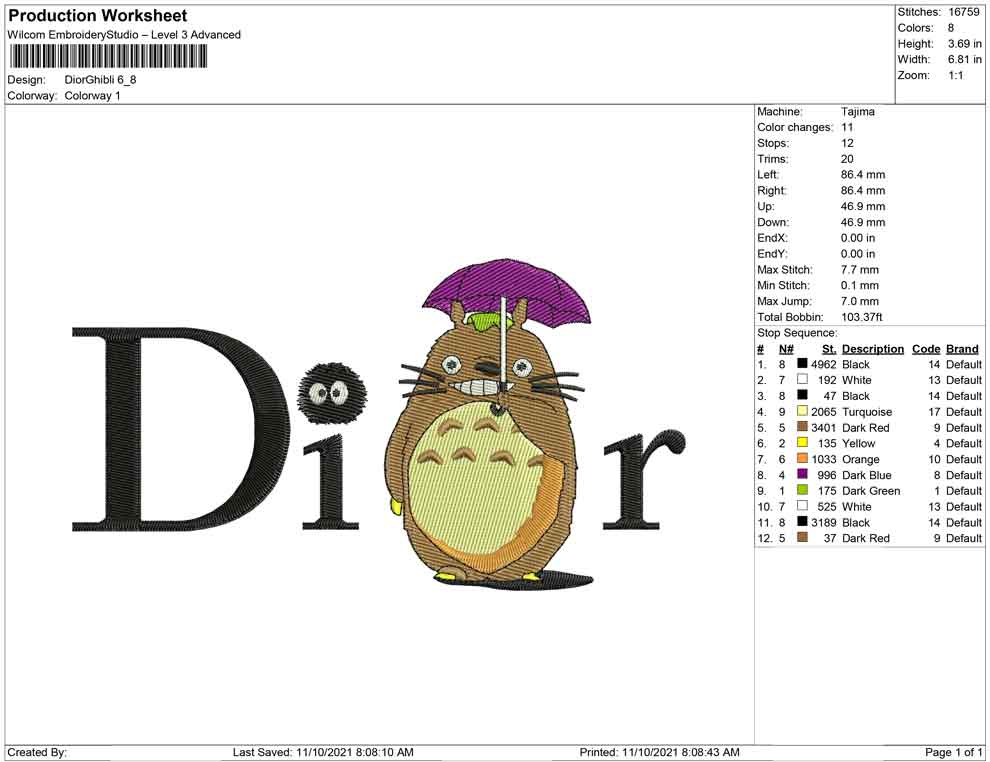Click the 'Stop Sequence:' label
Image resolution: width=990 pixels, height=762 pixels.
[x=797, y=333]
